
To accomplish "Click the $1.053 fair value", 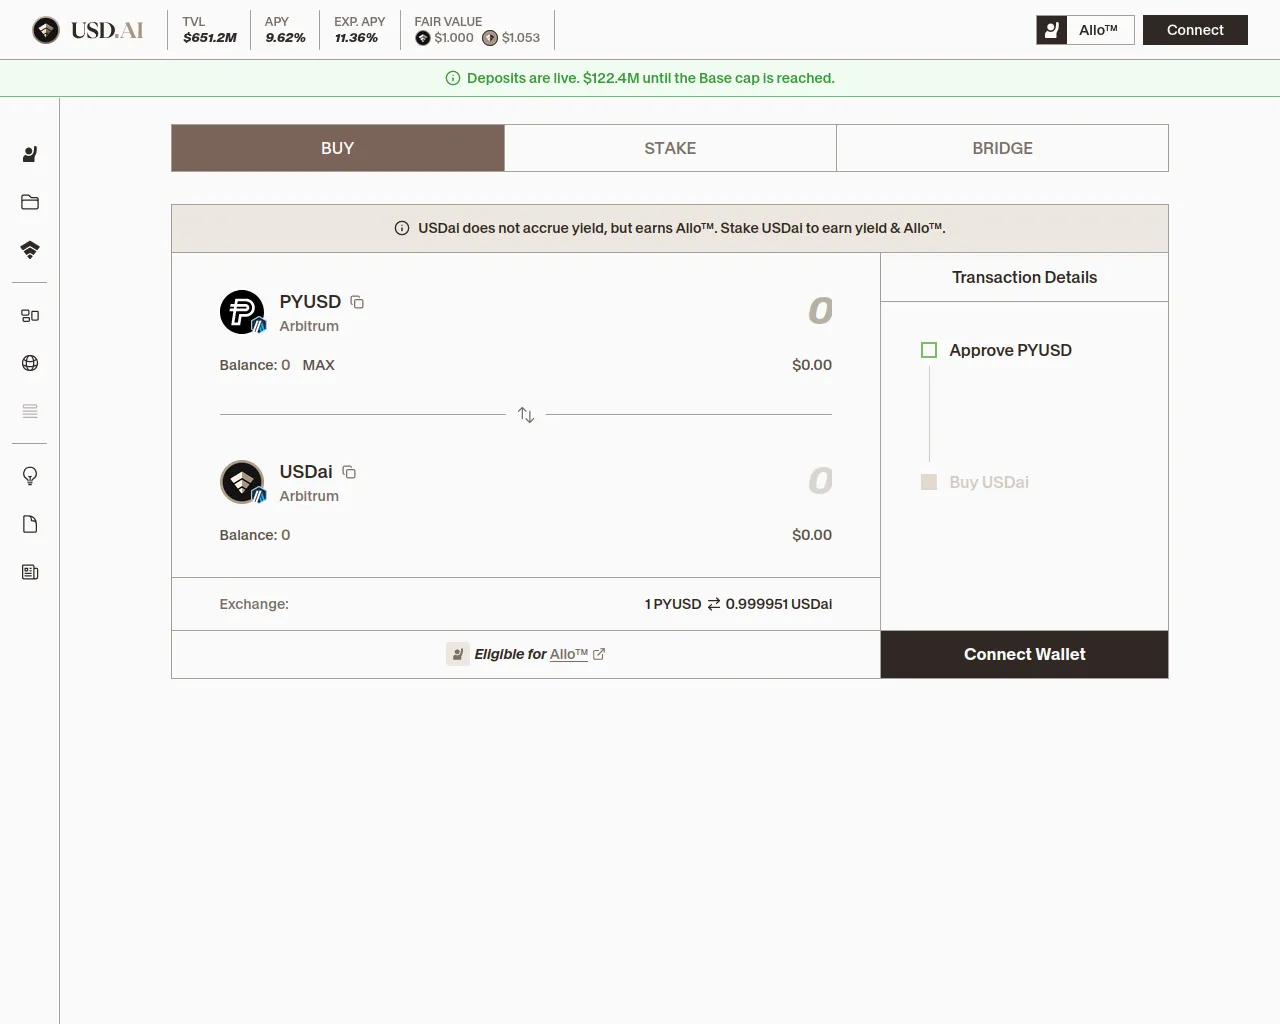I will (521, 38).
